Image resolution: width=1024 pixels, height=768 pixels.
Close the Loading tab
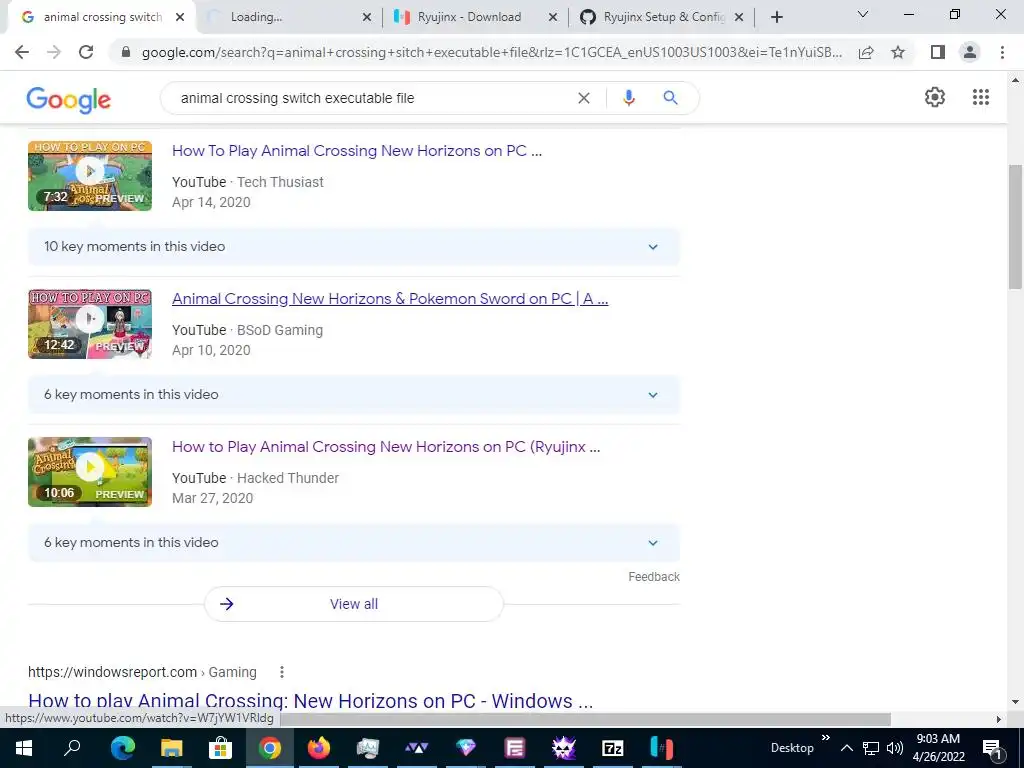(367, 17)
